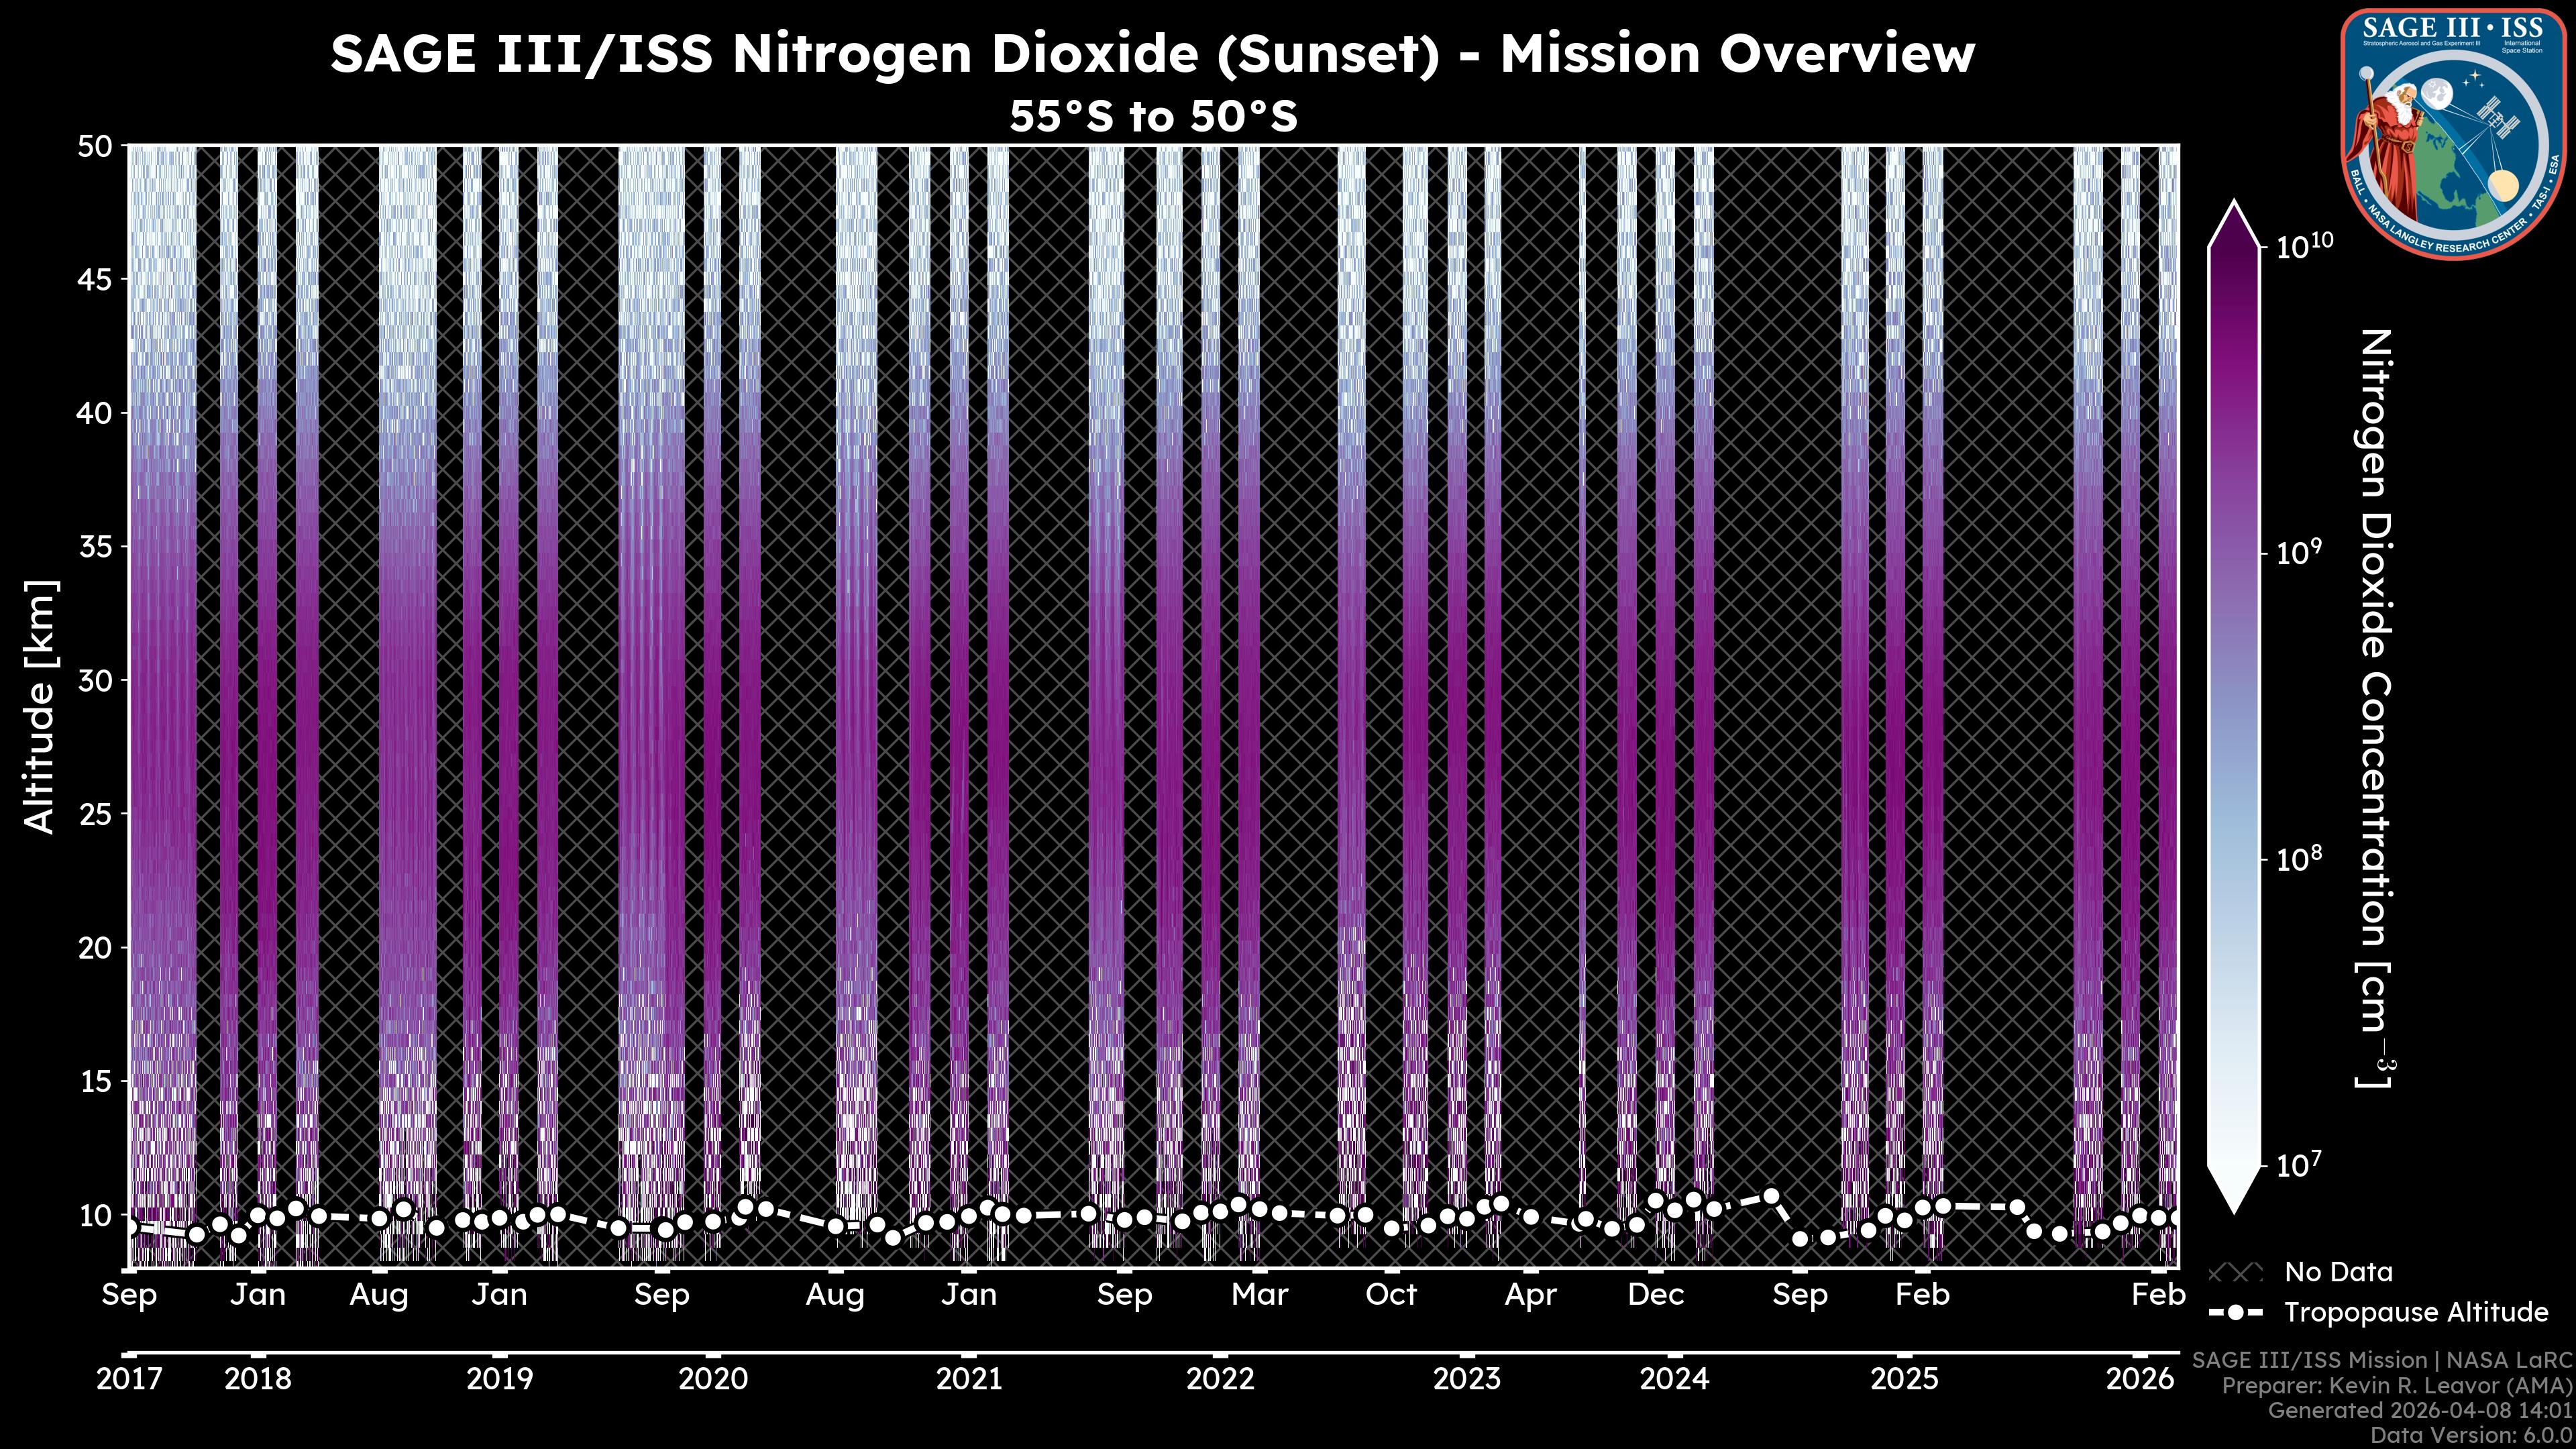Viewport: 2576px width, 1449px height.
Task: Click the purple mid-range of the colorbar
Action: [x=2233, y=400]
